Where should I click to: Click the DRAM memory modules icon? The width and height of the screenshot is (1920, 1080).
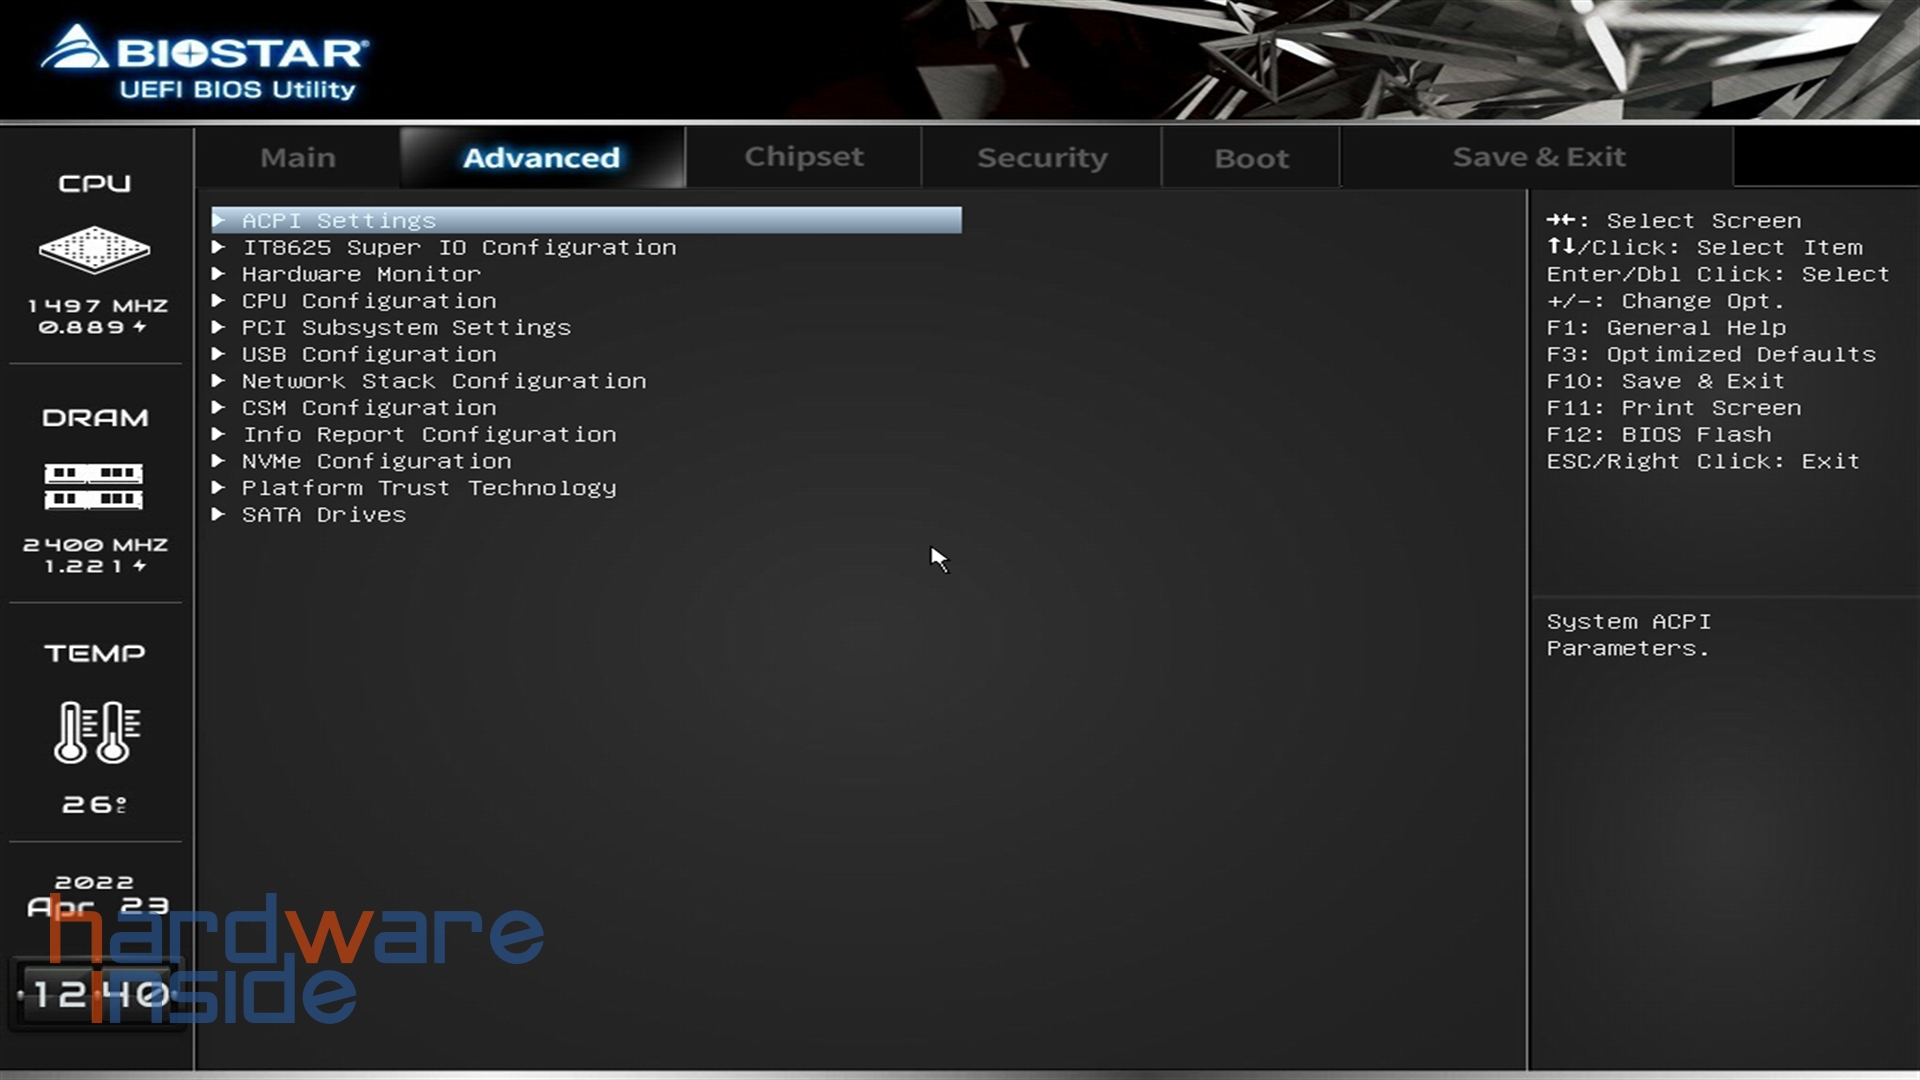[x=94, y=486]
